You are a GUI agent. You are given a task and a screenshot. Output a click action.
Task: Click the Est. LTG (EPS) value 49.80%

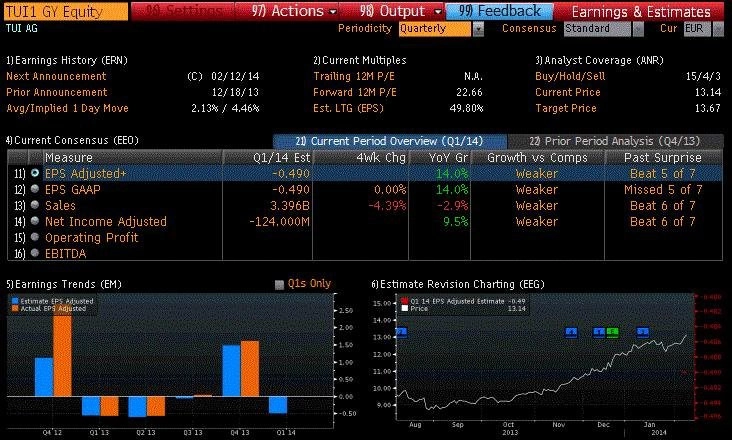click(466, 108)
